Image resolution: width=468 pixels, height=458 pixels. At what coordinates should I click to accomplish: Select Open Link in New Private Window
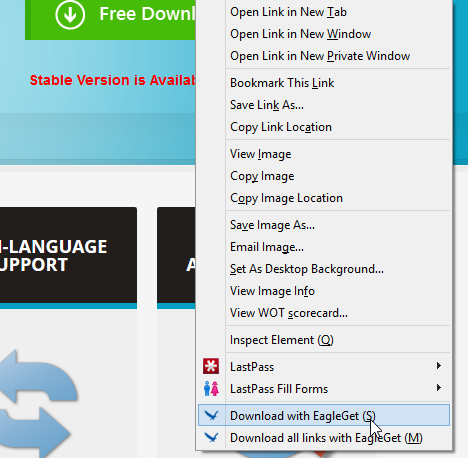point(324,56)
